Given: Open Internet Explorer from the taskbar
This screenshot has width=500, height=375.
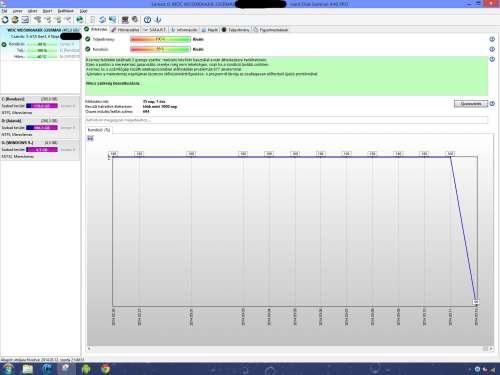Looking at the screenshot, I should coord(47,369).
